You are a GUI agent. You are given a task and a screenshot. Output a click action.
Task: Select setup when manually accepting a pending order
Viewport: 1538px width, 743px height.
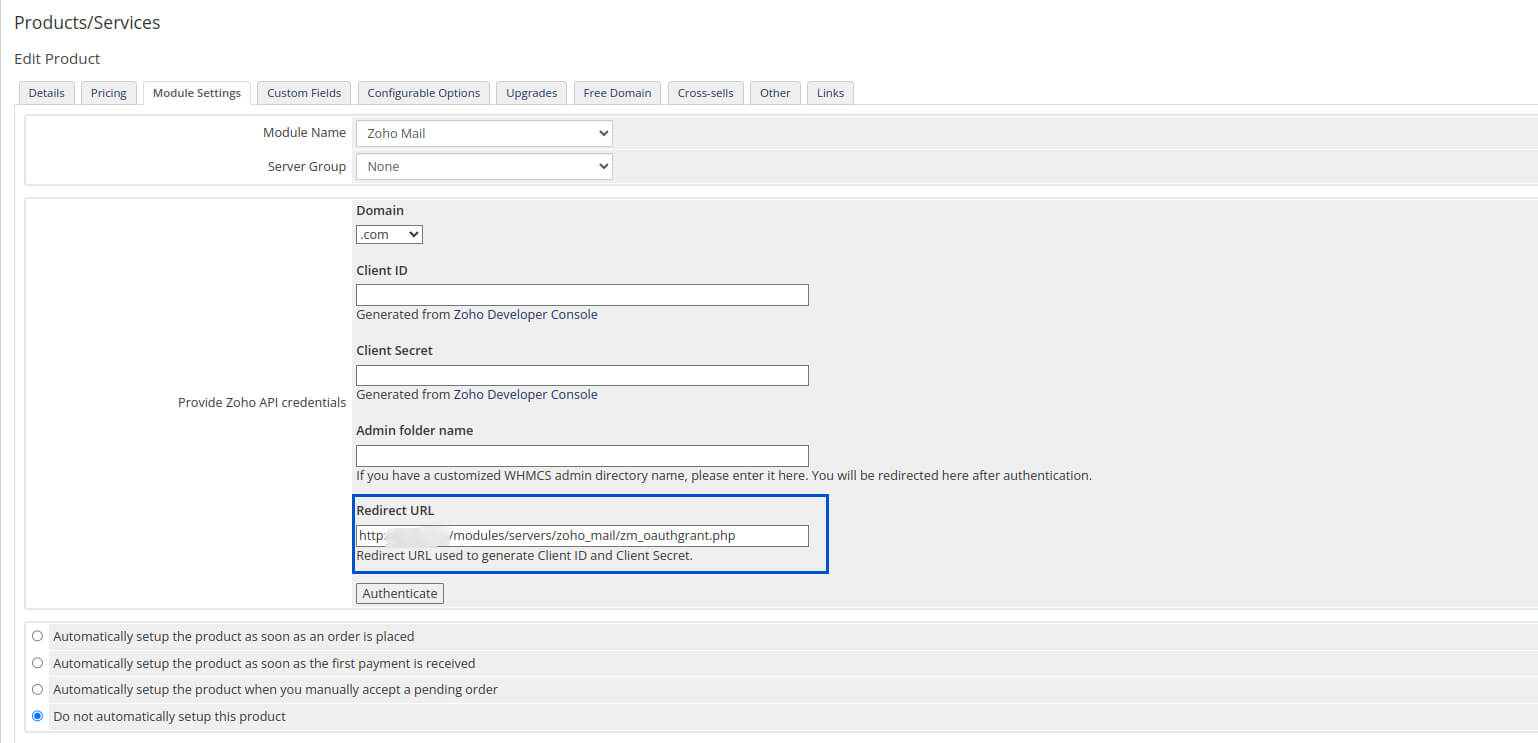37,689
